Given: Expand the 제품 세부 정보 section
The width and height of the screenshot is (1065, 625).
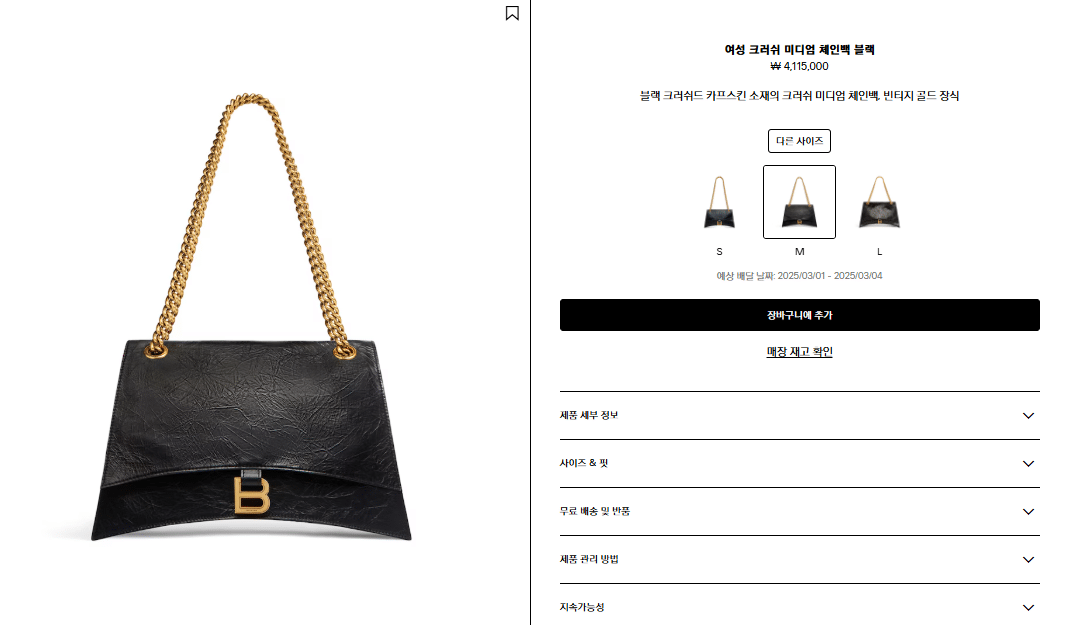Looking at the screenshot, I should [x=799, y=415].
